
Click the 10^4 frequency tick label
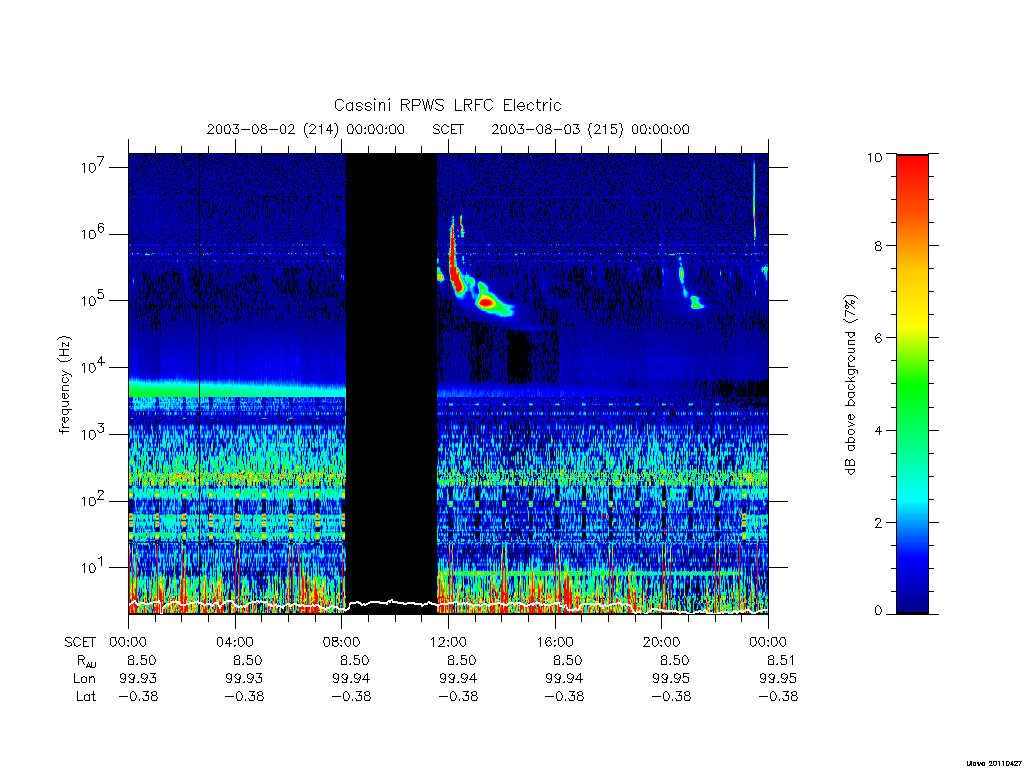[x=94, y=368]
